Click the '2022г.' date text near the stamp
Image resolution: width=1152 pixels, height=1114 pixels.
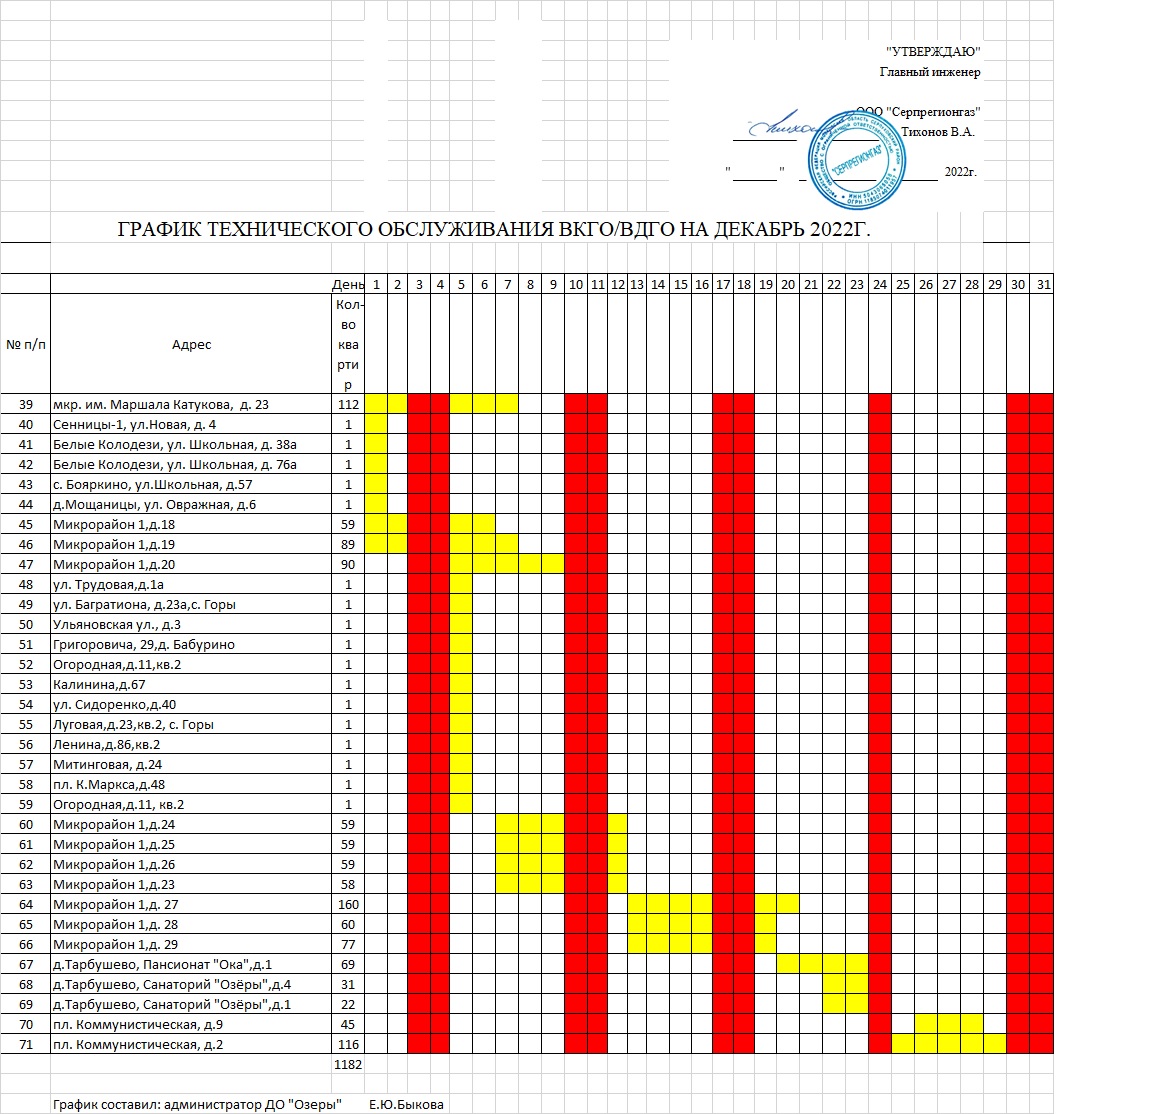pyautogui.click(x=960, y=172)
